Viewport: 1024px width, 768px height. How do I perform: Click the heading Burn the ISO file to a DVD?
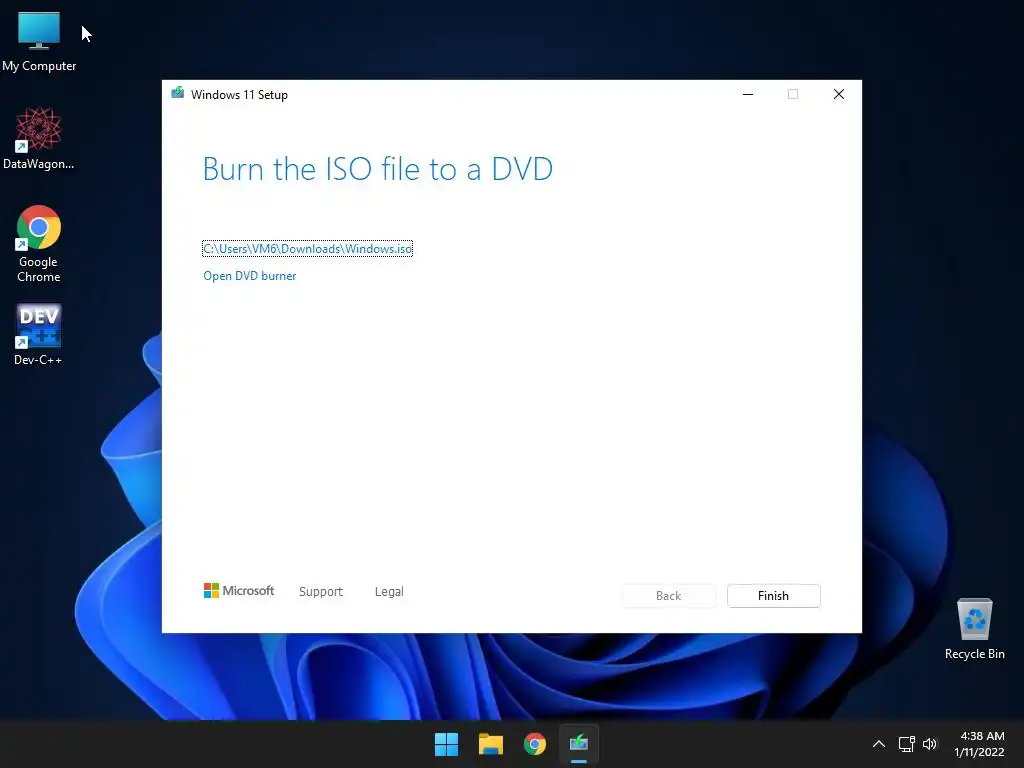tap(377, 169)
